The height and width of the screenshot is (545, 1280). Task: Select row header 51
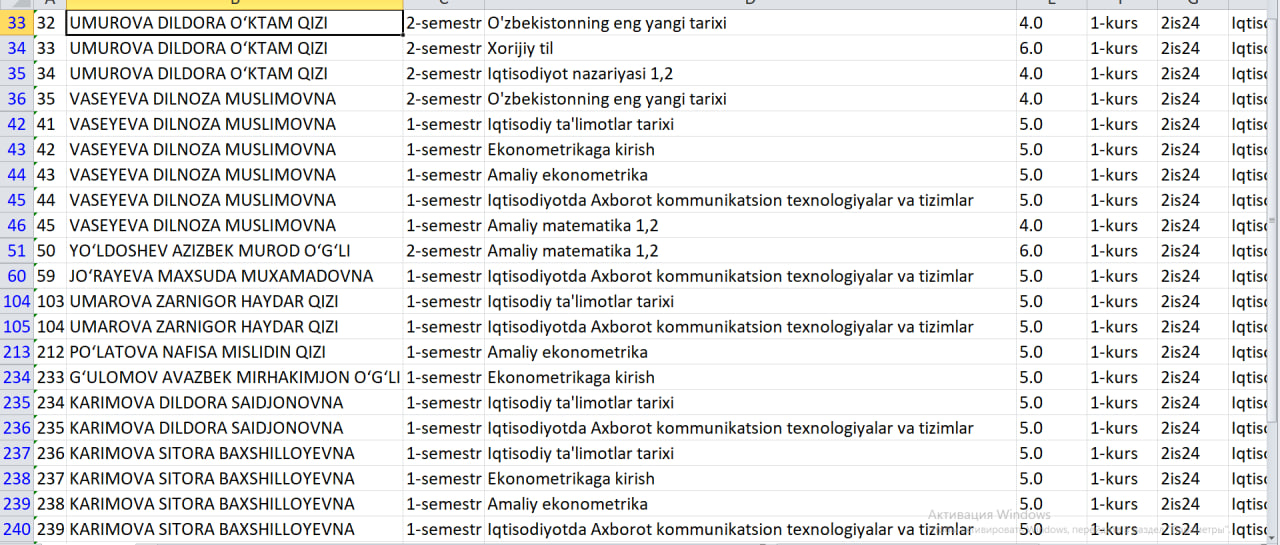point(16,251)
